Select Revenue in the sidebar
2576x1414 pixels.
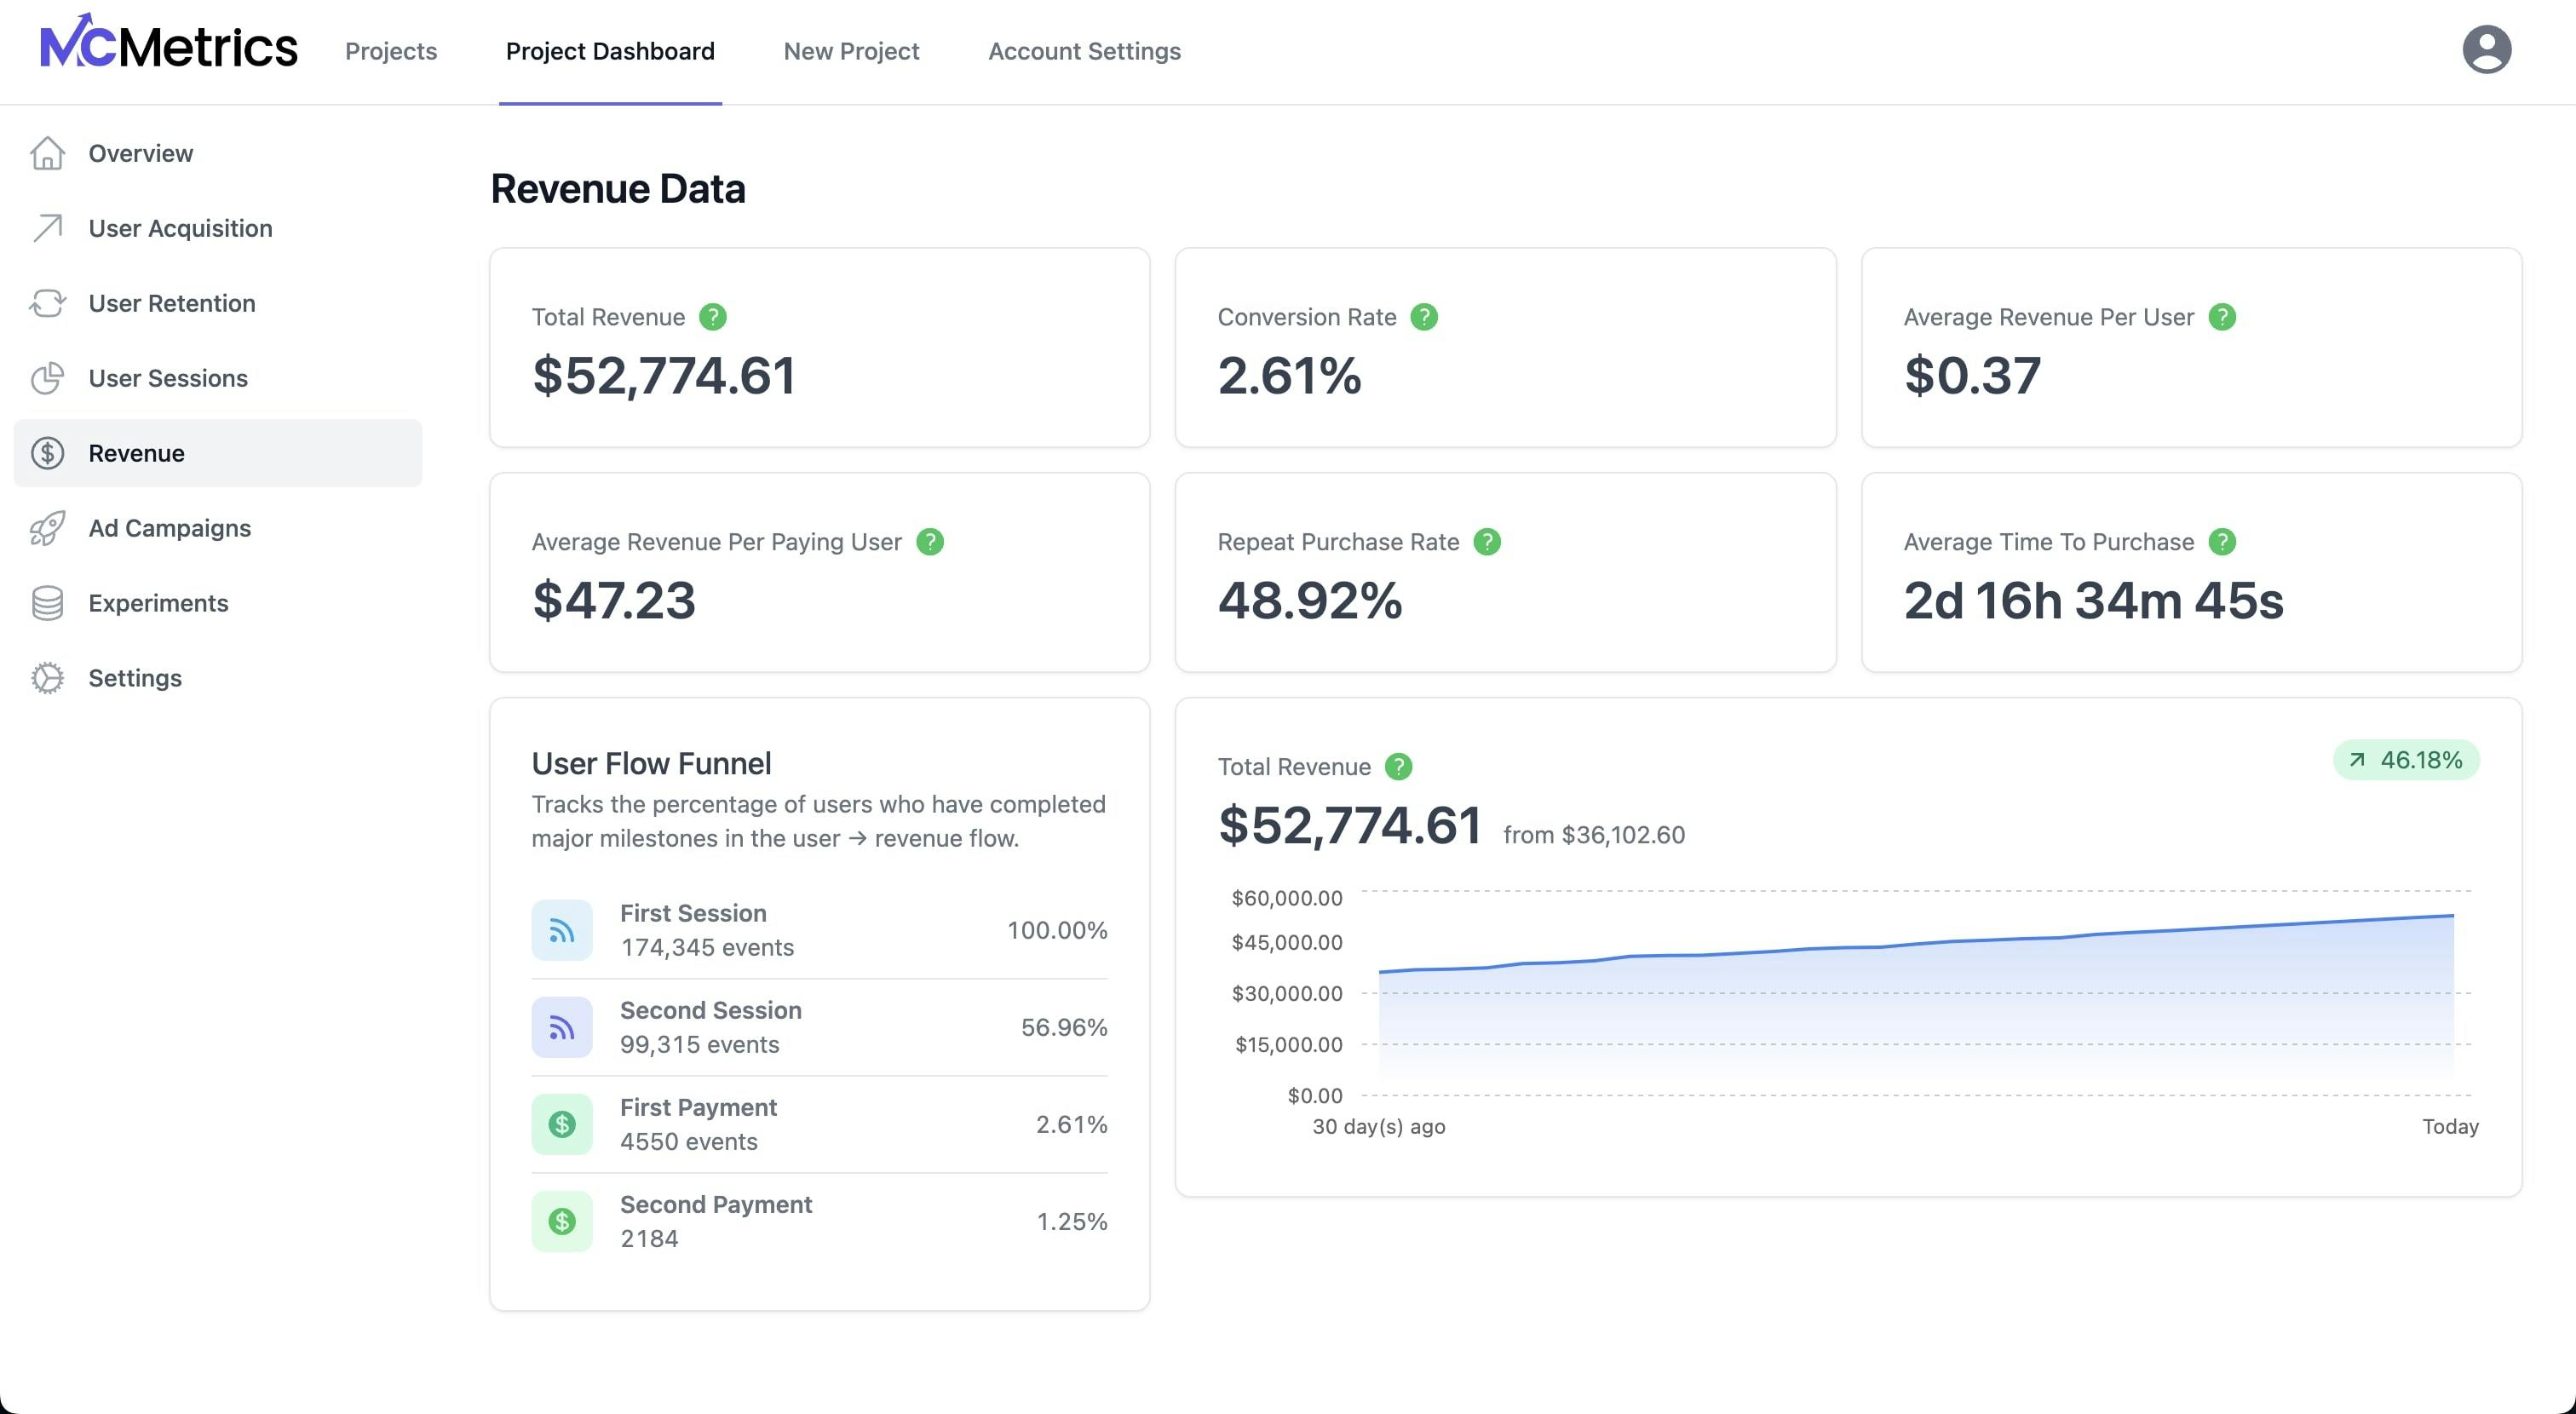coord(218,453)
